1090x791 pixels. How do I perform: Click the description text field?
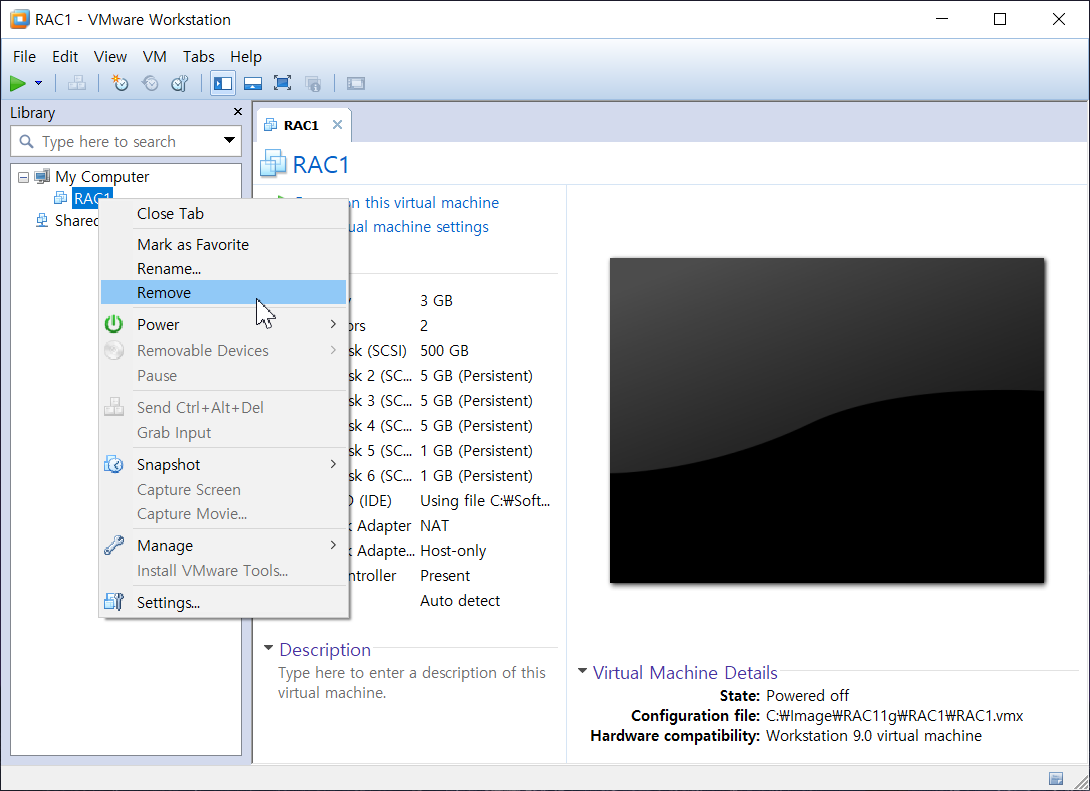point(412,683)
